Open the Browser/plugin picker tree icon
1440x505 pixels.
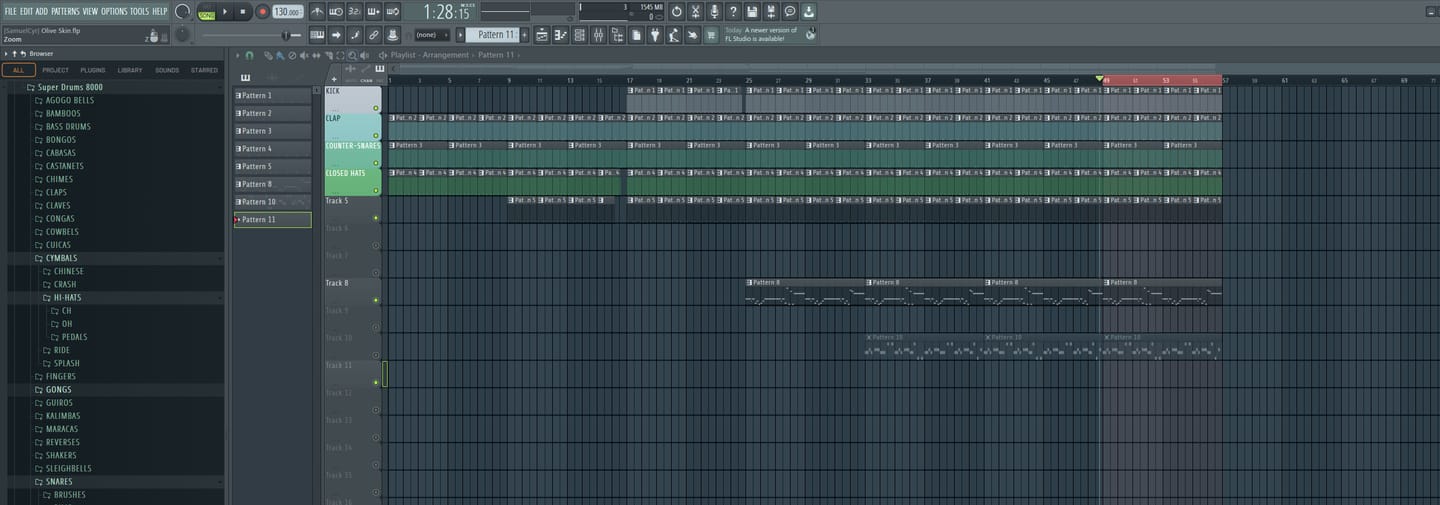617,35
